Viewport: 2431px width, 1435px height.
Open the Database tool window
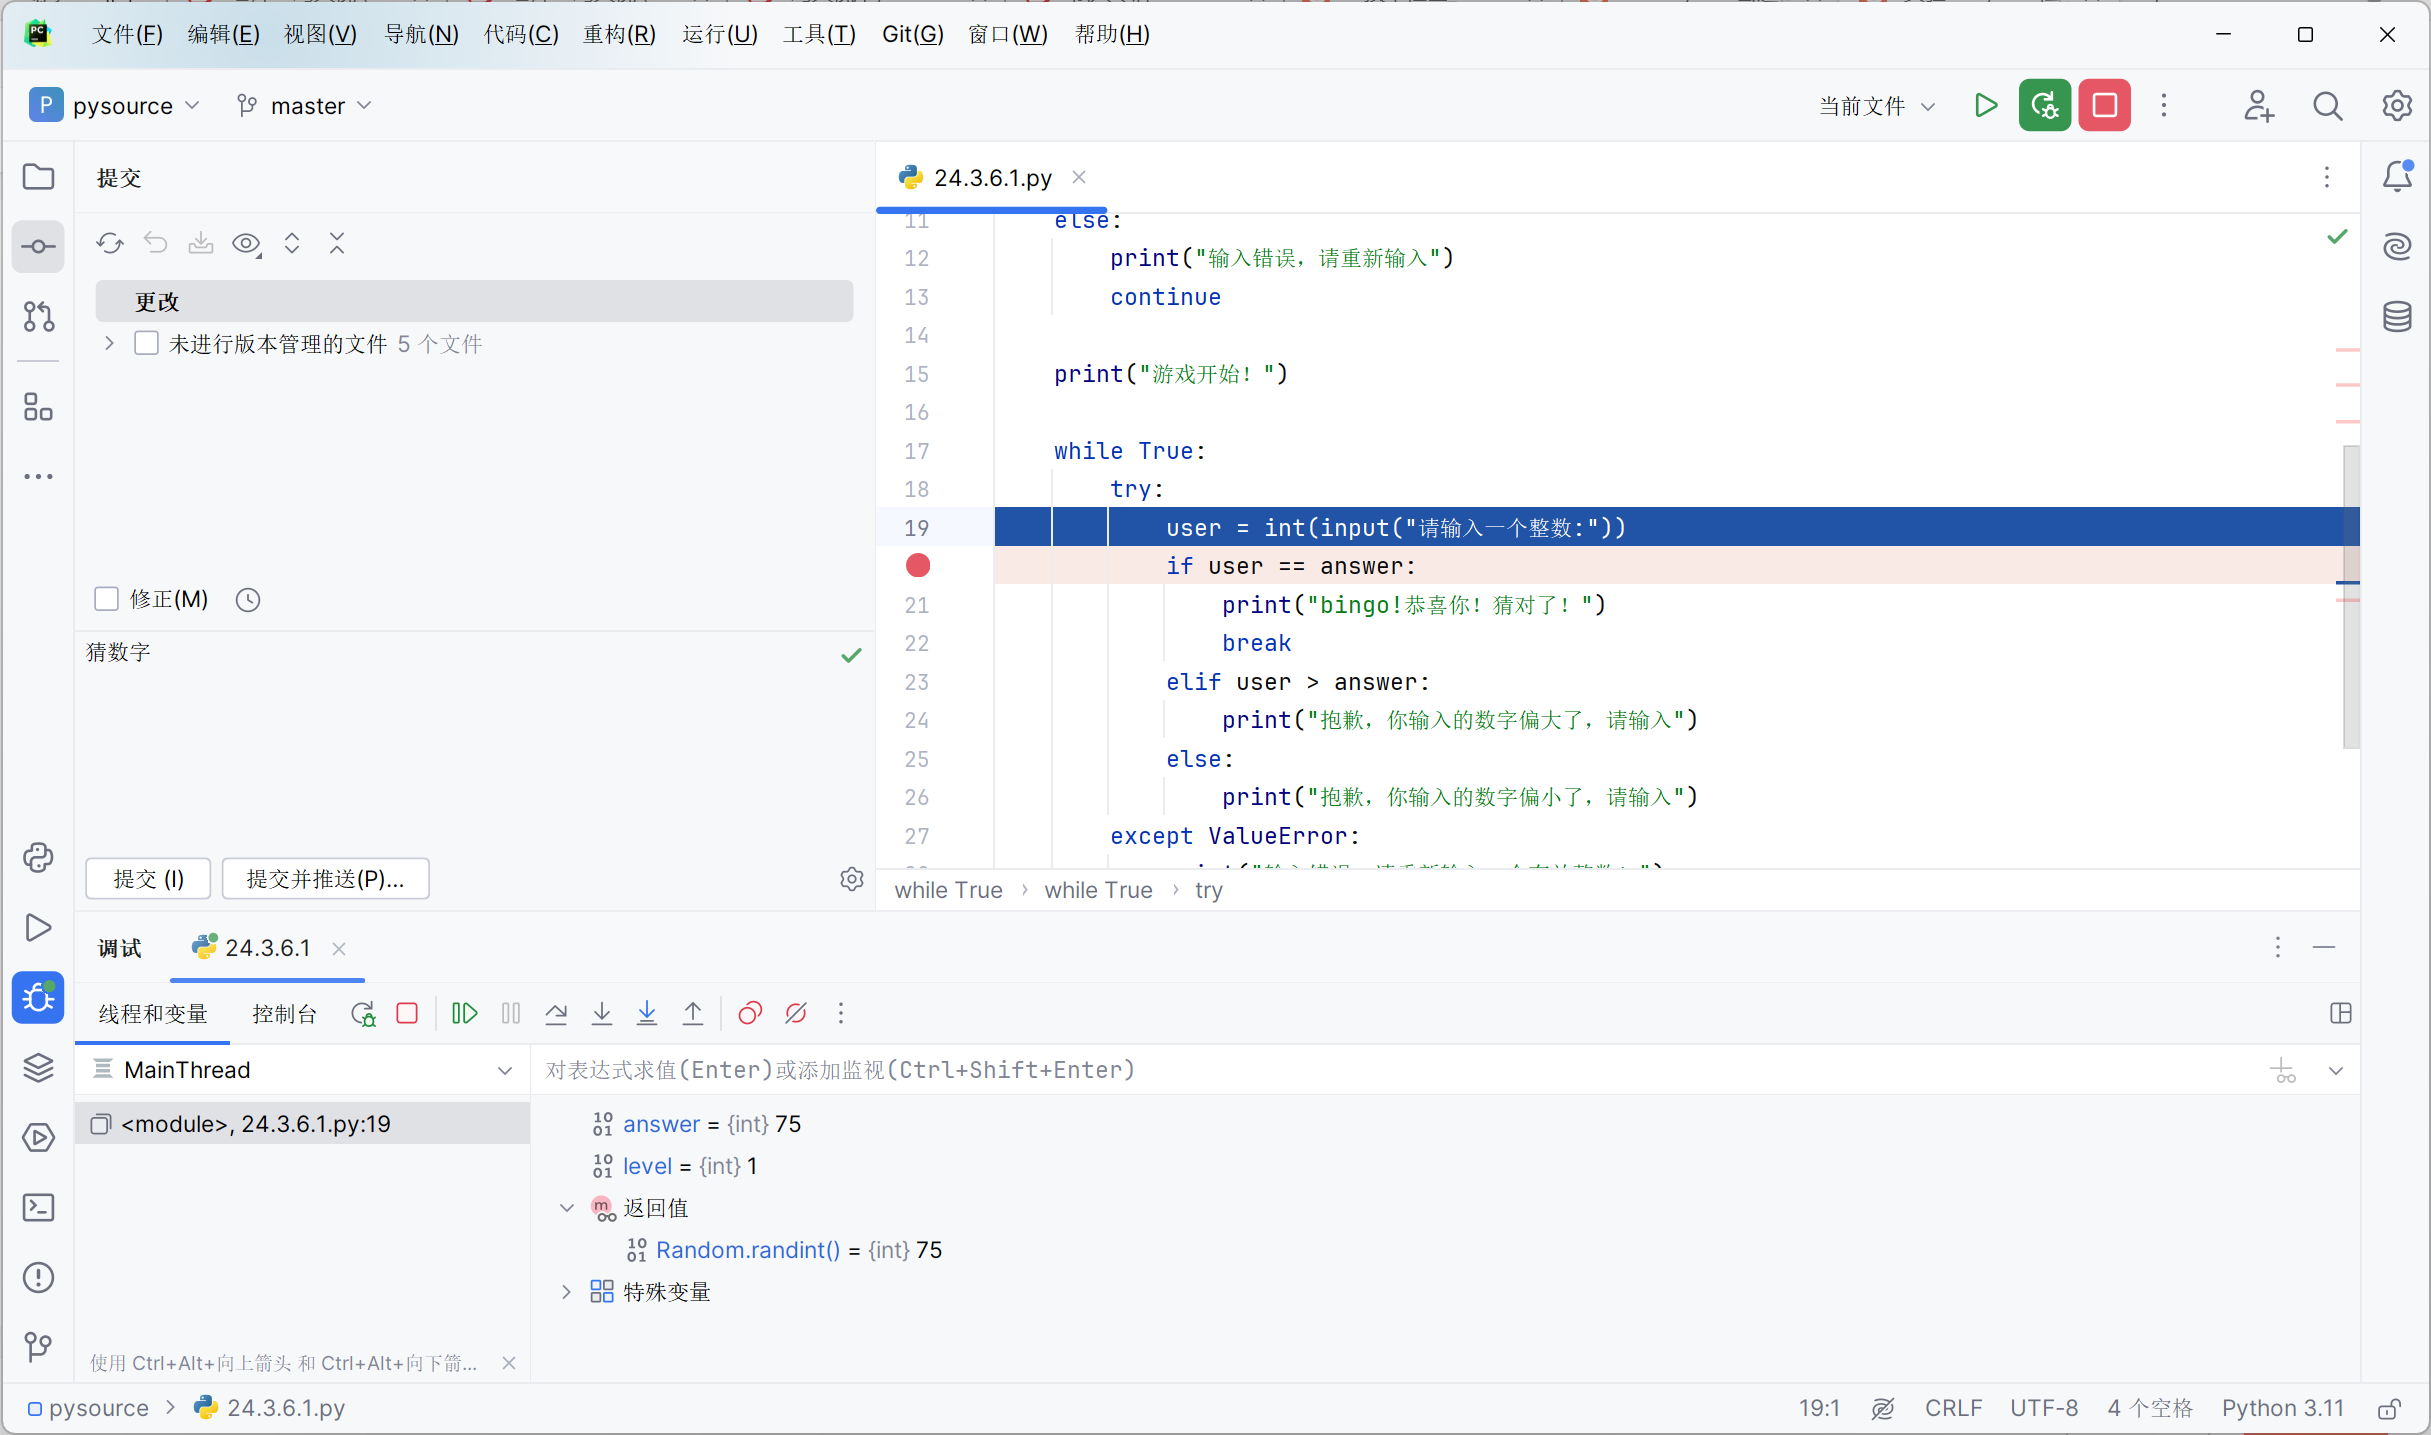point(2397,317)
